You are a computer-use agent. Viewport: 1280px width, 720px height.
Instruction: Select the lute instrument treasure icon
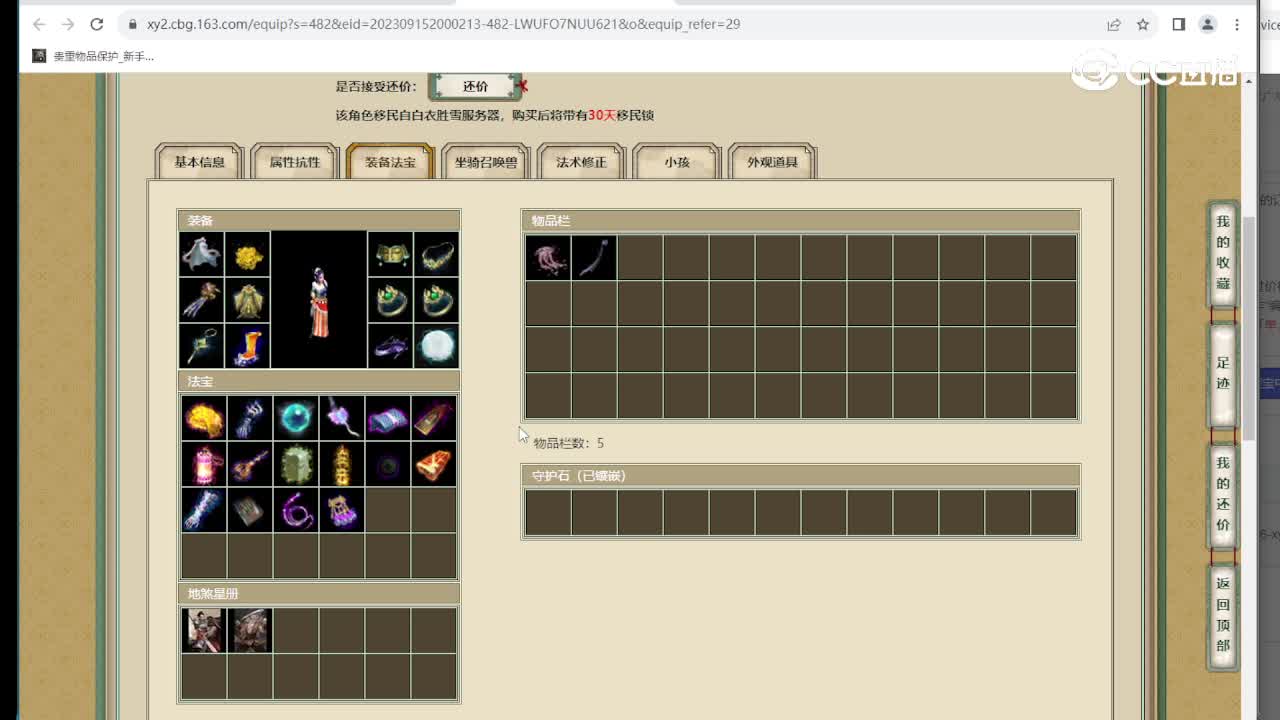(x=249, y=464)
